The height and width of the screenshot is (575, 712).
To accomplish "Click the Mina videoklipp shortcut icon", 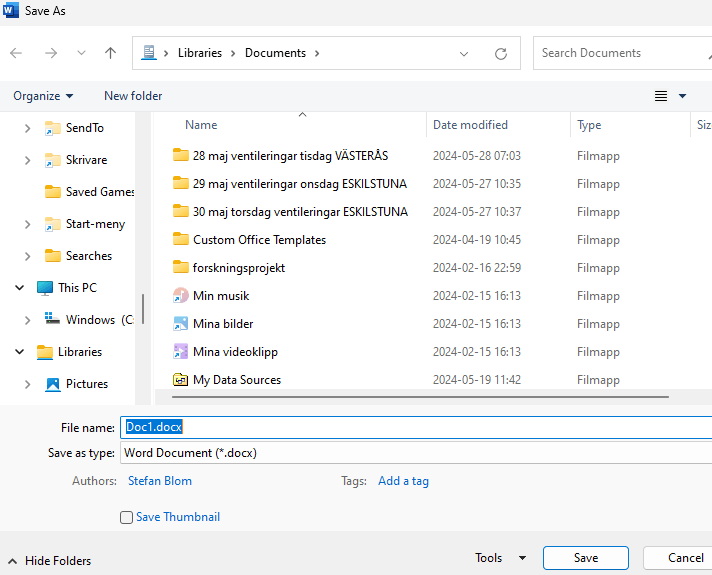I will point(180,352).
